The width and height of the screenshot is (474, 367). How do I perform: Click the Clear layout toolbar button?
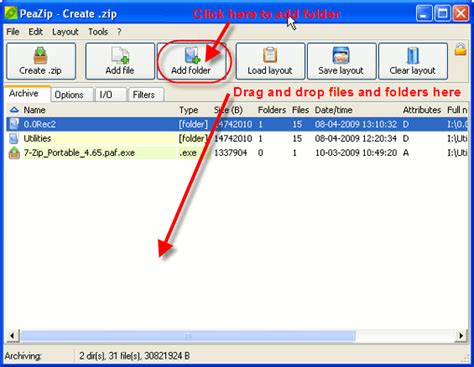(x=413, y=61)
